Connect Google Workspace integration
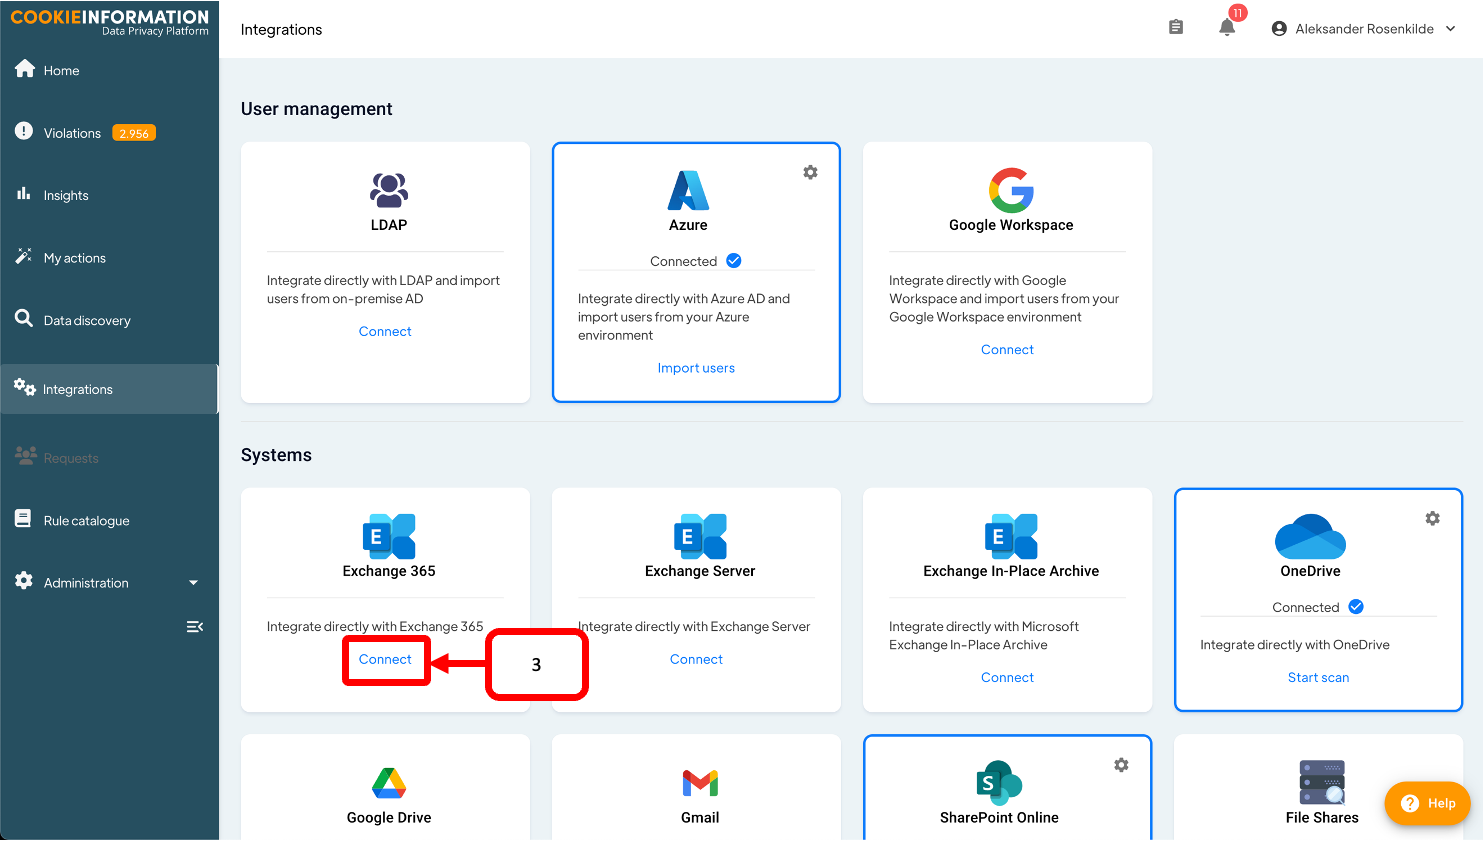 (x=1007, y=350)
